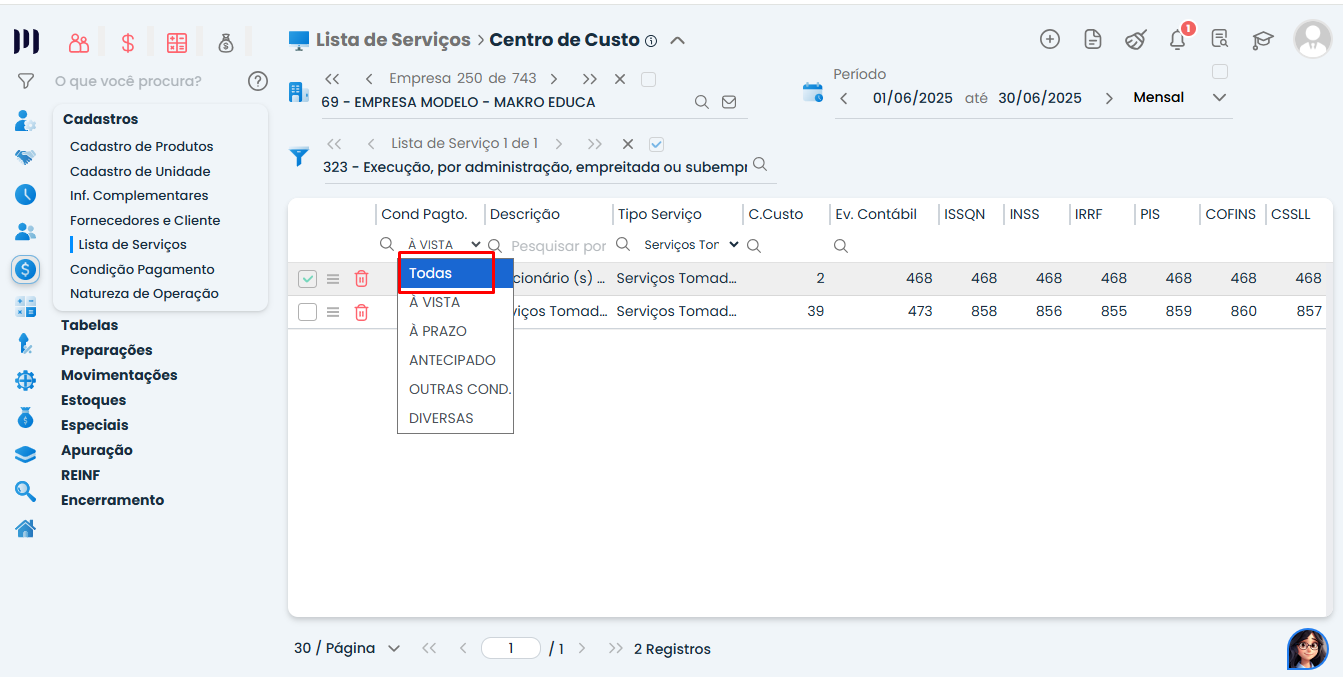Click the cleaning broom icon in header
Viewport: 1343px width, 677px height.
[x=1135, y=39]
